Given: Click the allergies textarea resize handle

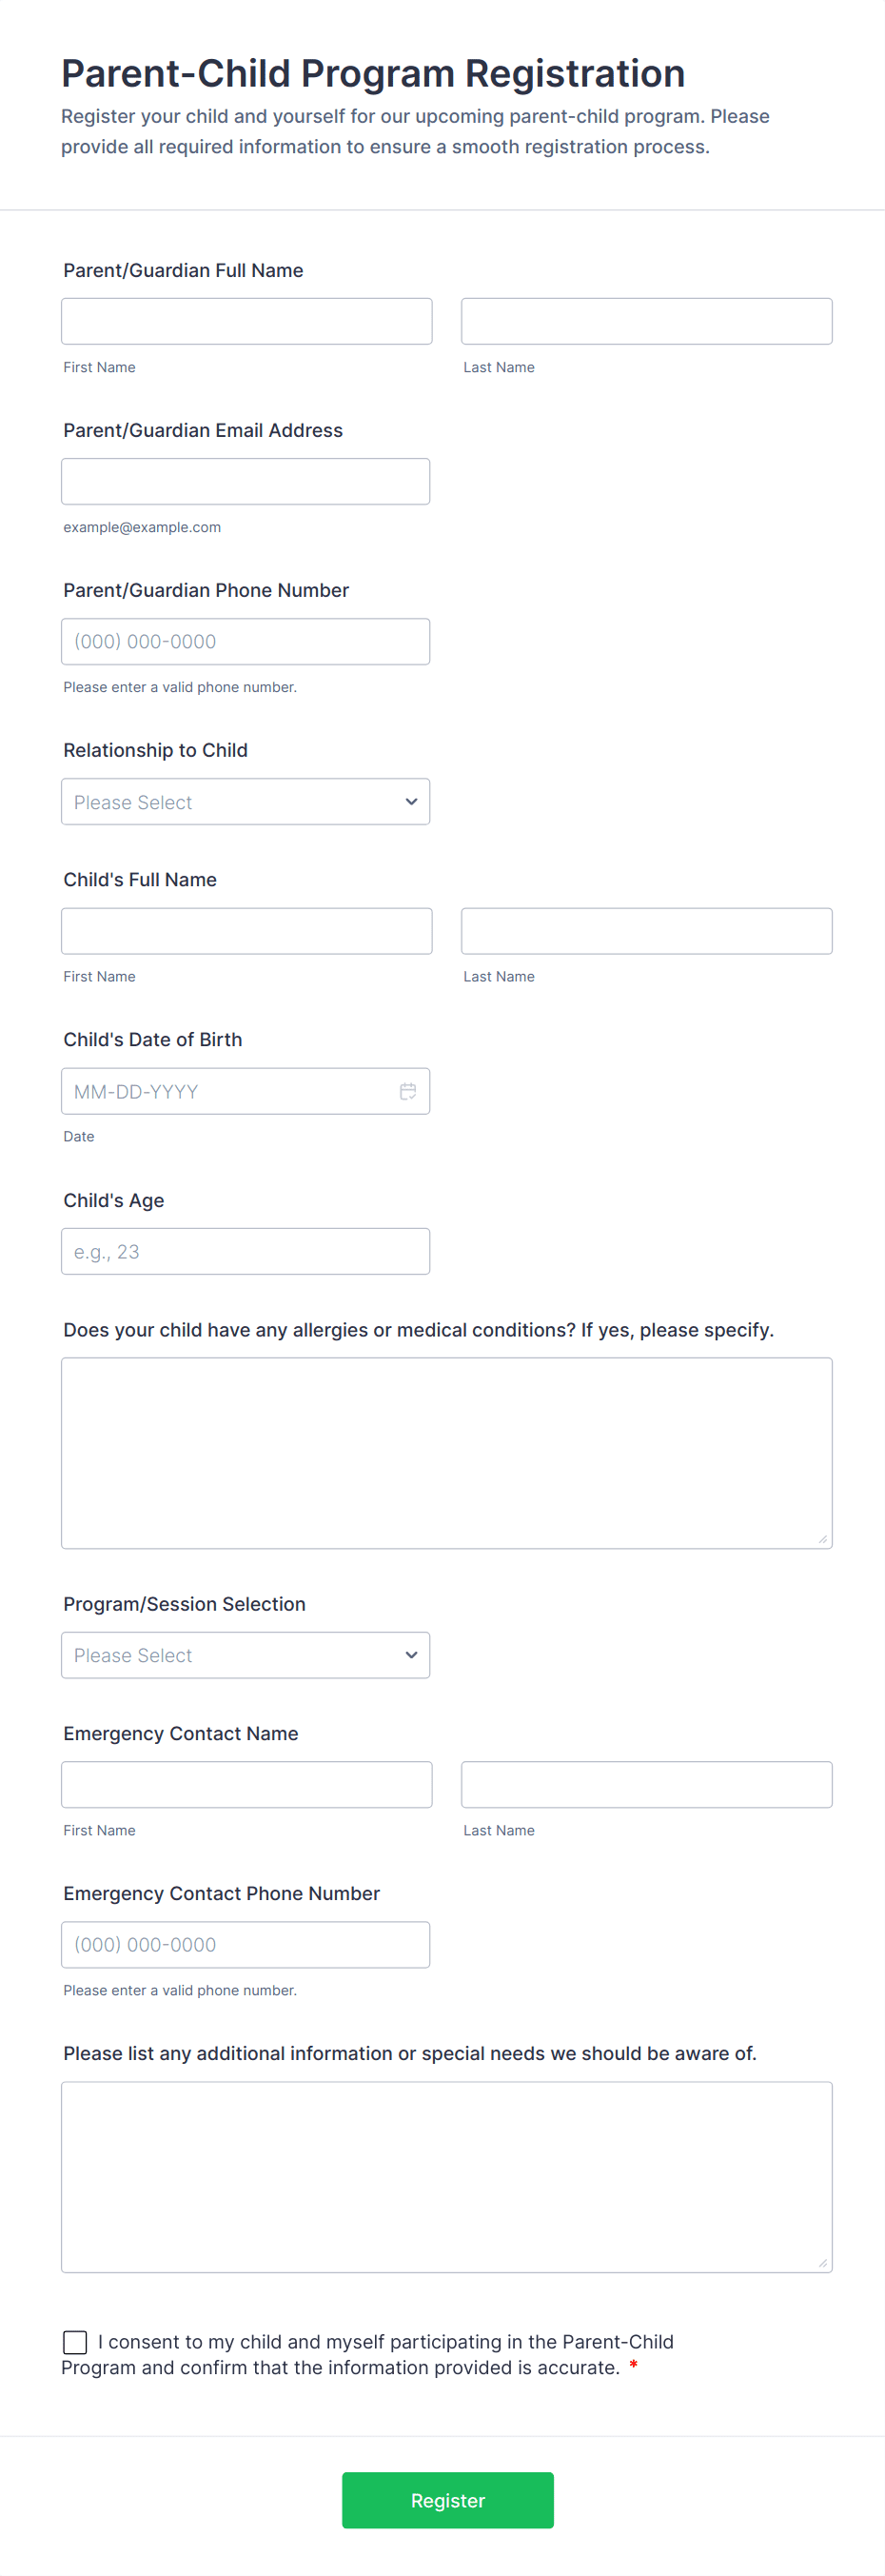Looking at the screenshot, I should (822, 1539).
